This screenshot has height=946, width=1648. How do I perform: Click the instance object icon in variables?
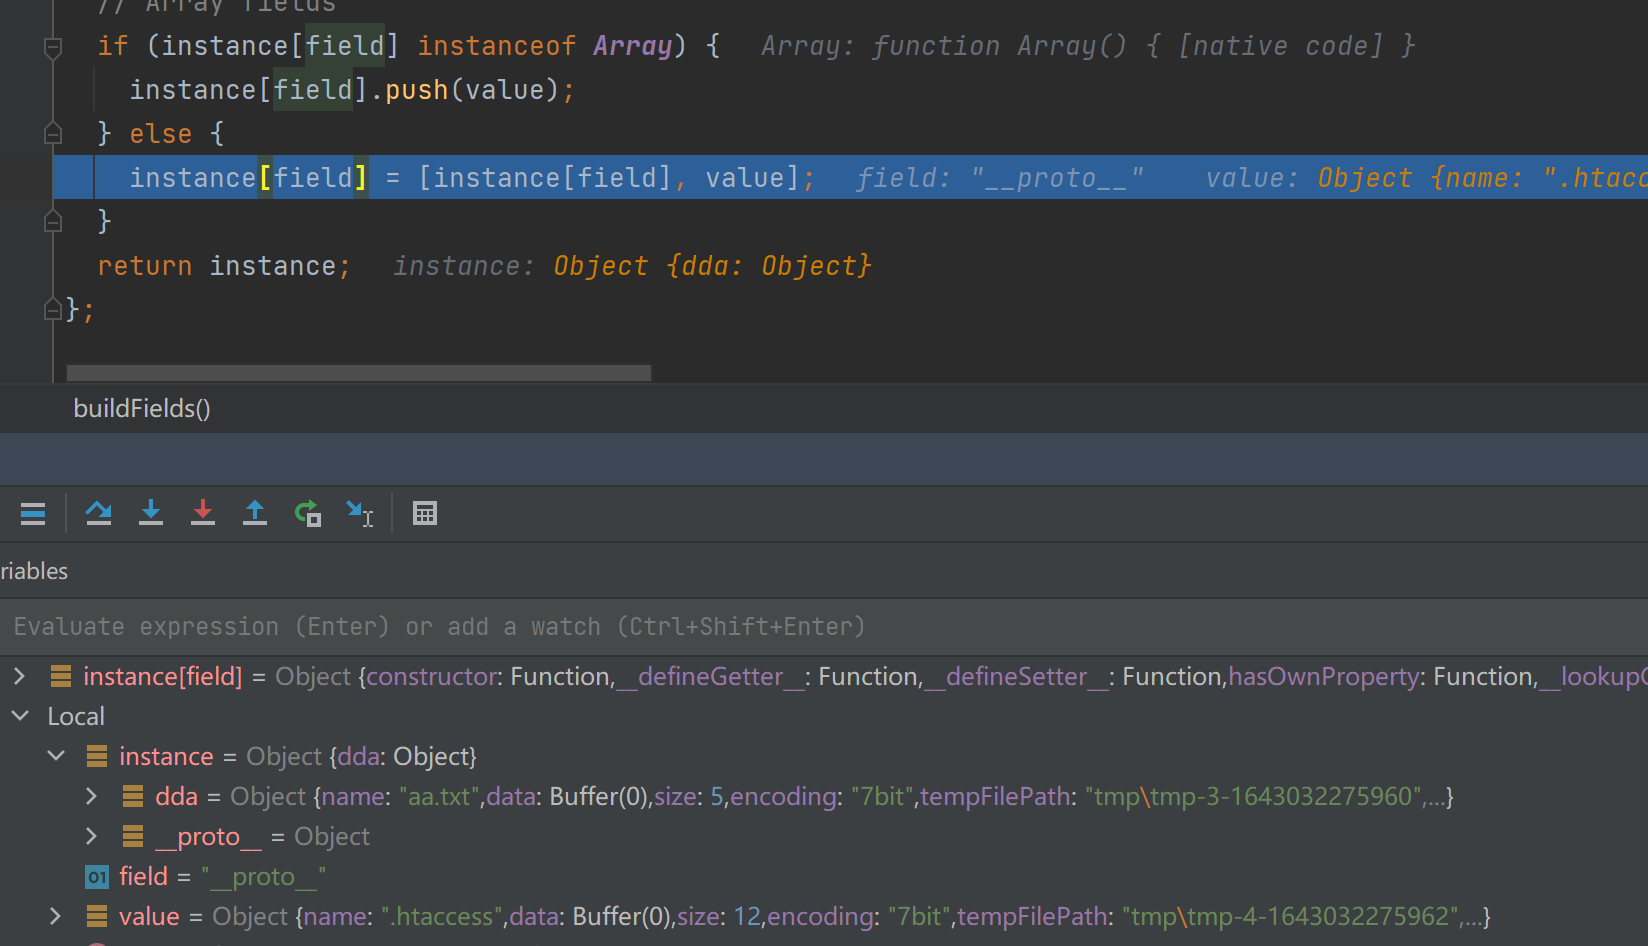tap(97, 756)
